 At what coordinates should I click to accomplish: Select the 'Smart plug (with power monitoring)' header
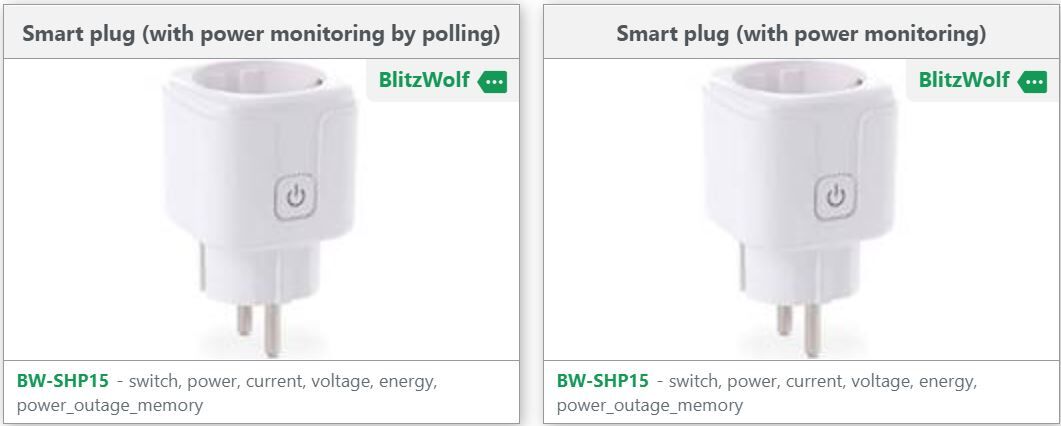pyautogui.click(x=801, y=34)
